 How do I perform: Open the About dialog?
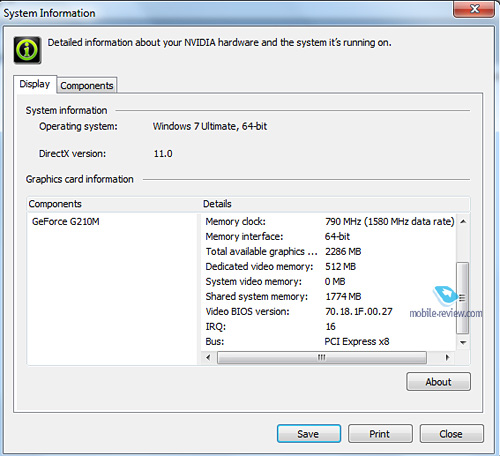coord(438,382)
